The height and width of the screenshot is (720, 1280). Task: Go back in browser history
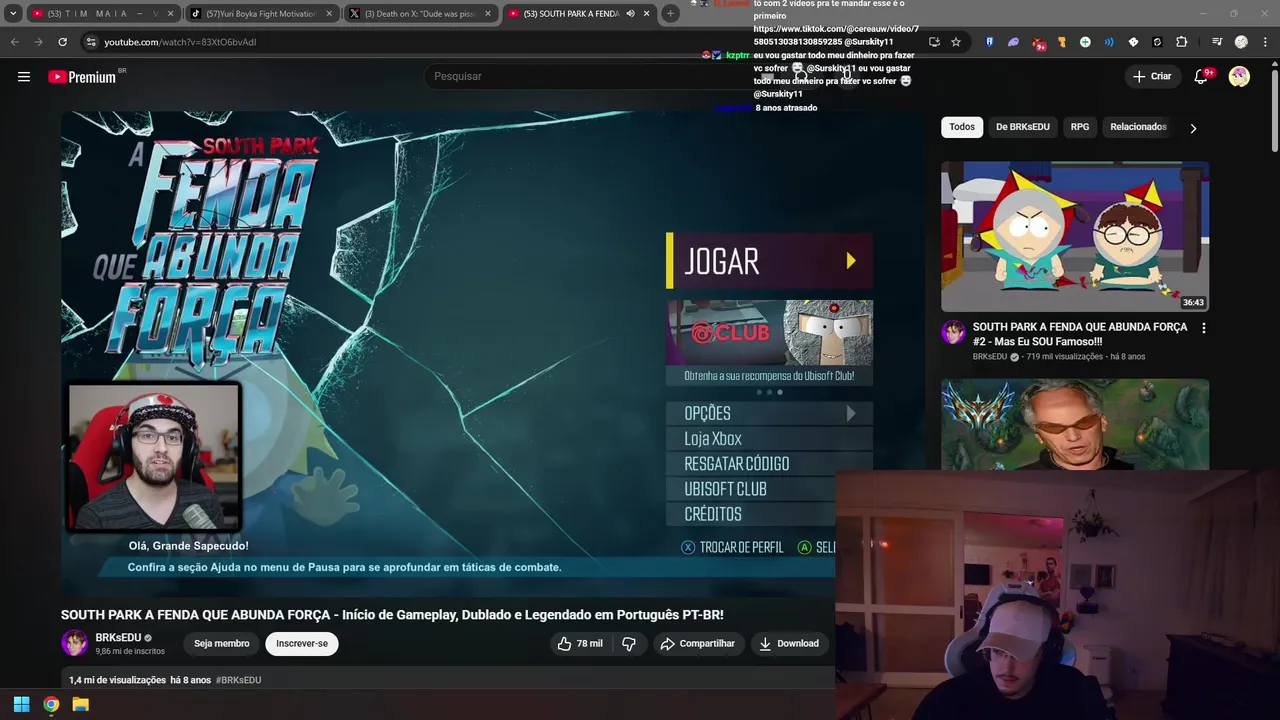14,42
